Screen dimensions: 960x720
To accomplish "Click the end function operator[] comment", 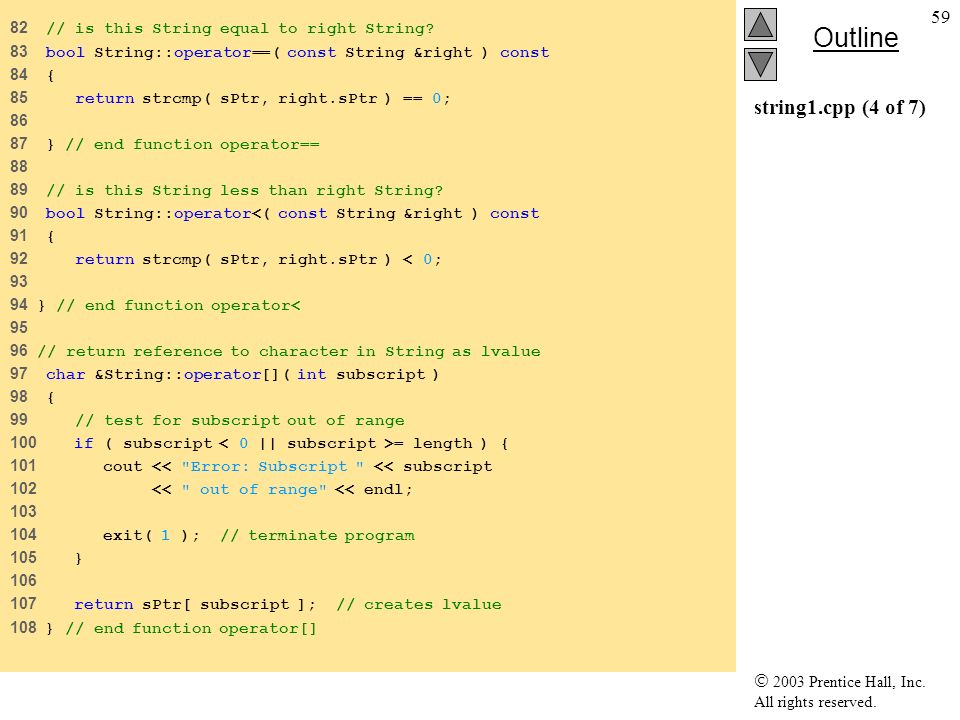I will point(191,629).
